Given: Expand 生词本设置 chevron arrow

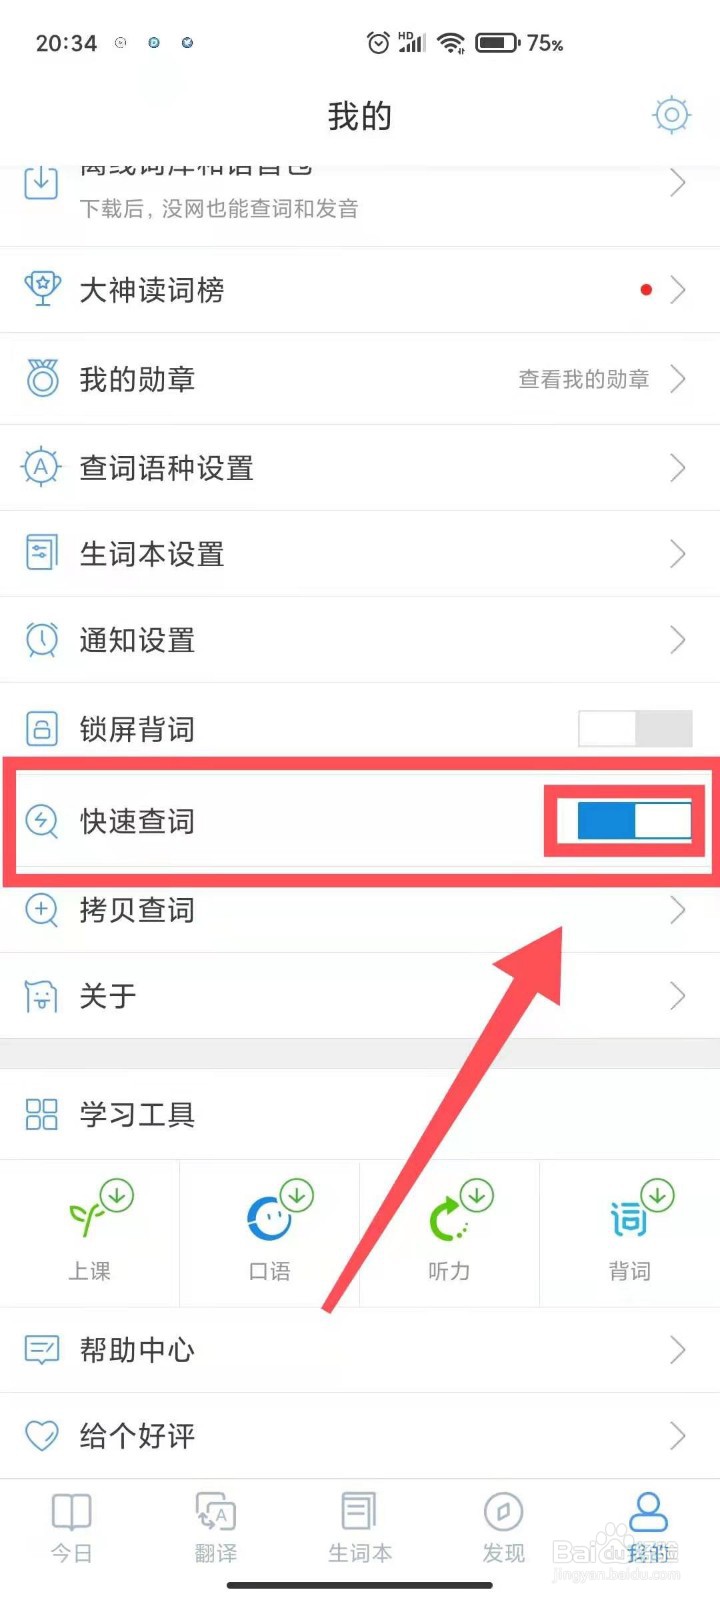Looking at the screenshot, I should click(x=677, y=553).
